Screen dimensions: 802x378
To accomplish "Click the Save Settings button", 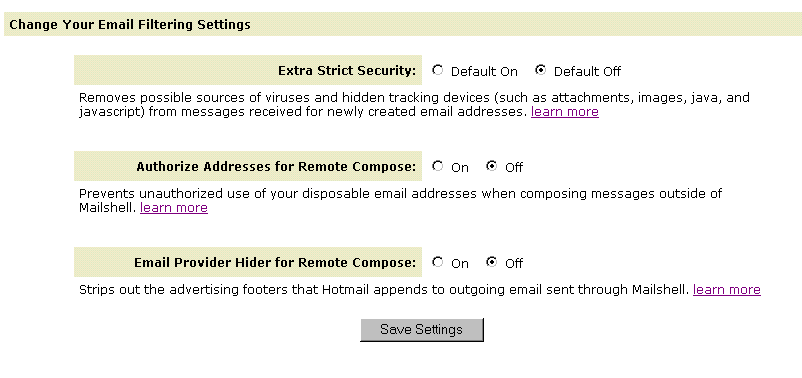I will pyautogui.click(x=422, y=329).
